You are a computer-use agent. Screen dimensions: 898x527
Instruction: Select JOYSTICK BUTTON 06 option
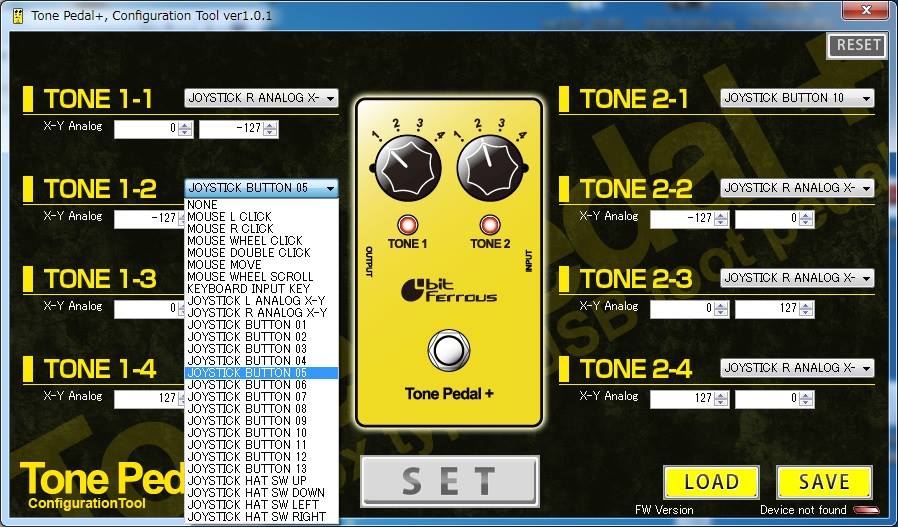click(x=261, y=385)
